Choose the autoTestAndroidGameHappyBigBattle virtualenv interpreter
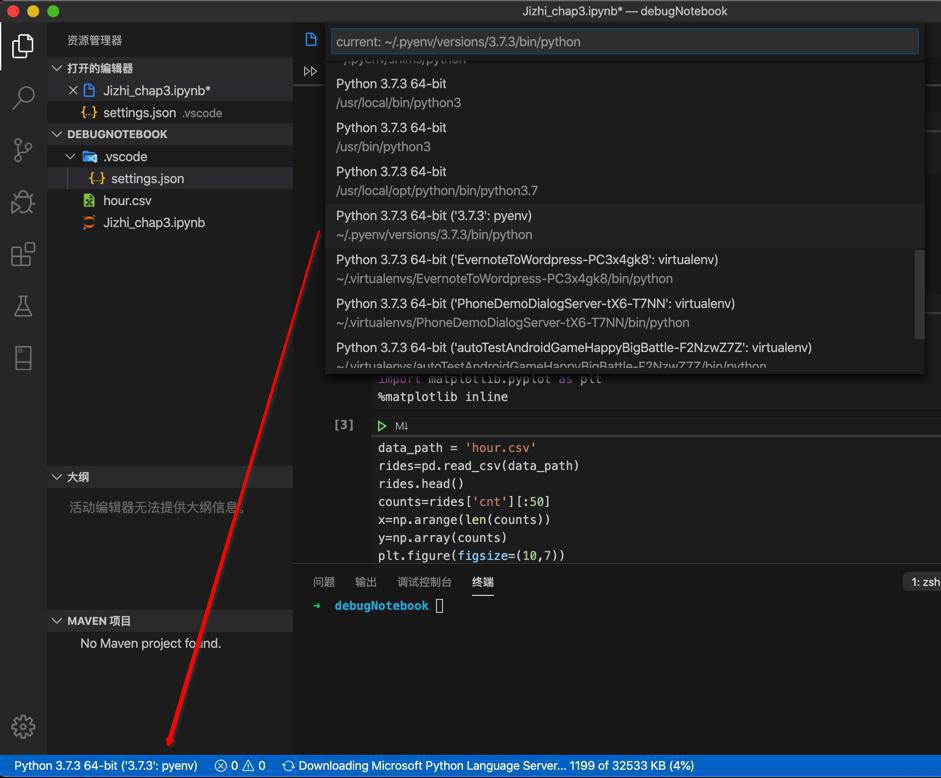This screenshot has height=778, width=941. pos(624,355)
